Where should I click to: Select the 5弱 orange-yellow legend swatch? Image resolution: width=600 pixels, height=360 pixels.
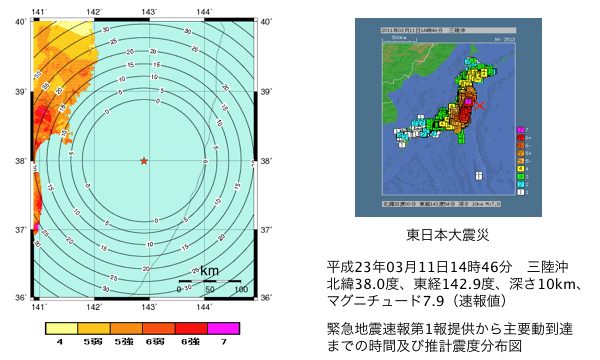point(94,328)
